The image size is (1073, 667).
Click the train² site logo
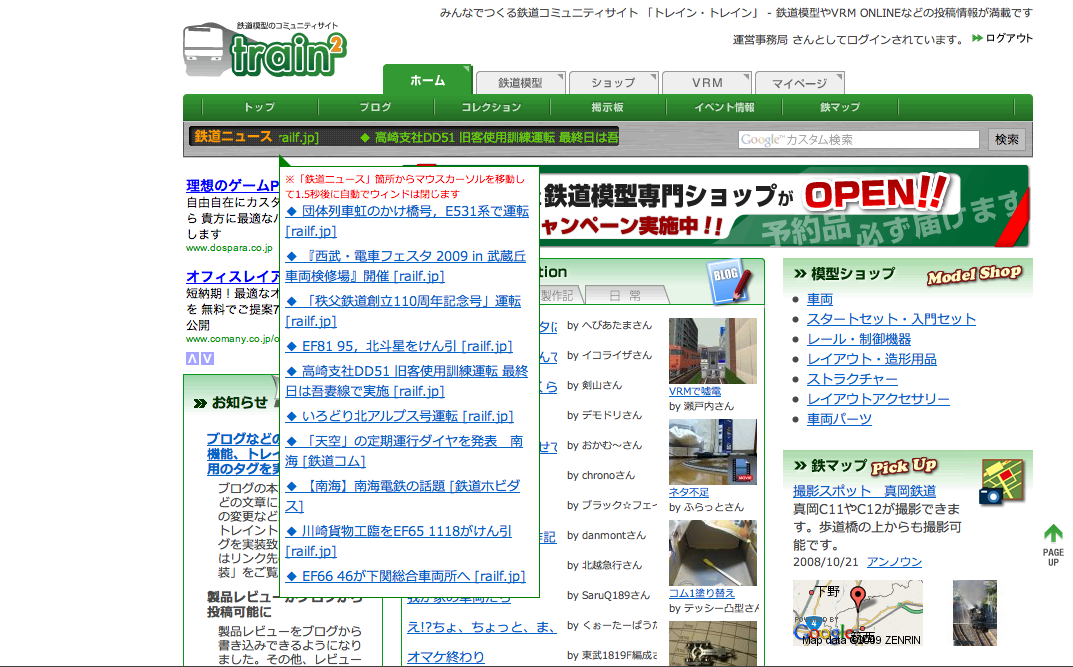(x=265, y=50)
